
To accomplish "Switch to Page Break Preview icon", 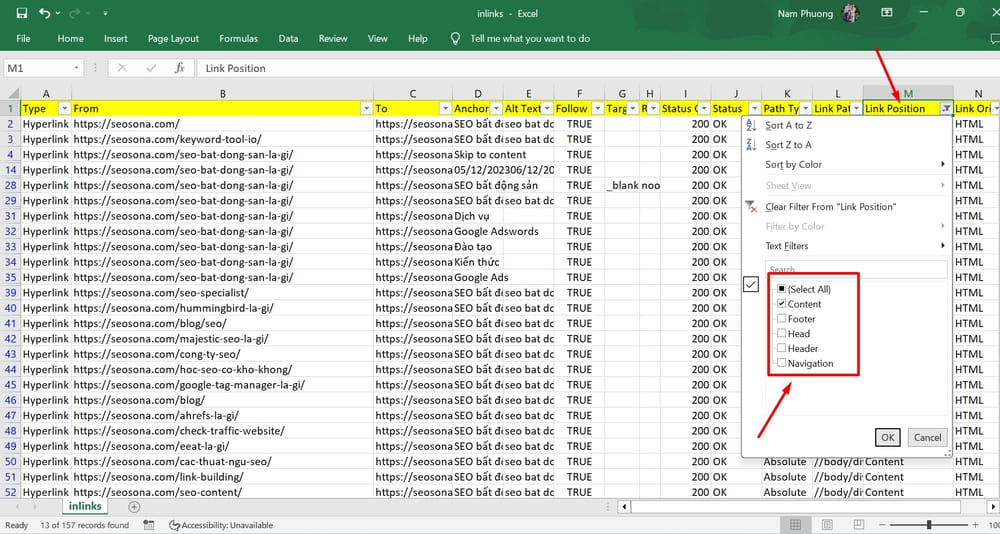I will 861,525.
